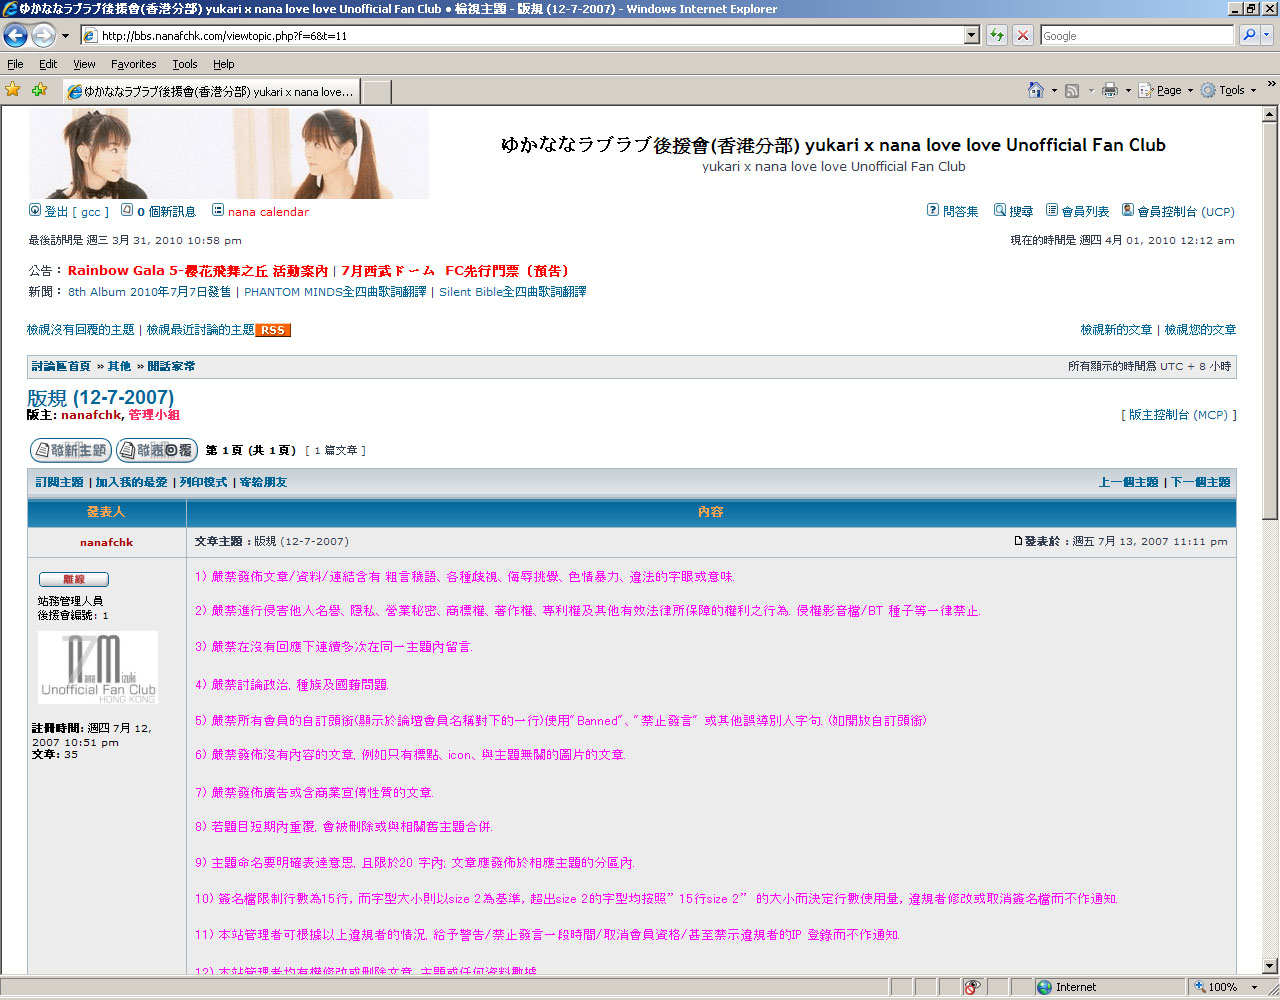Open the nana calendar link
The width and height of the screenshot is (1280, 1000).
(x=268, y=212)
